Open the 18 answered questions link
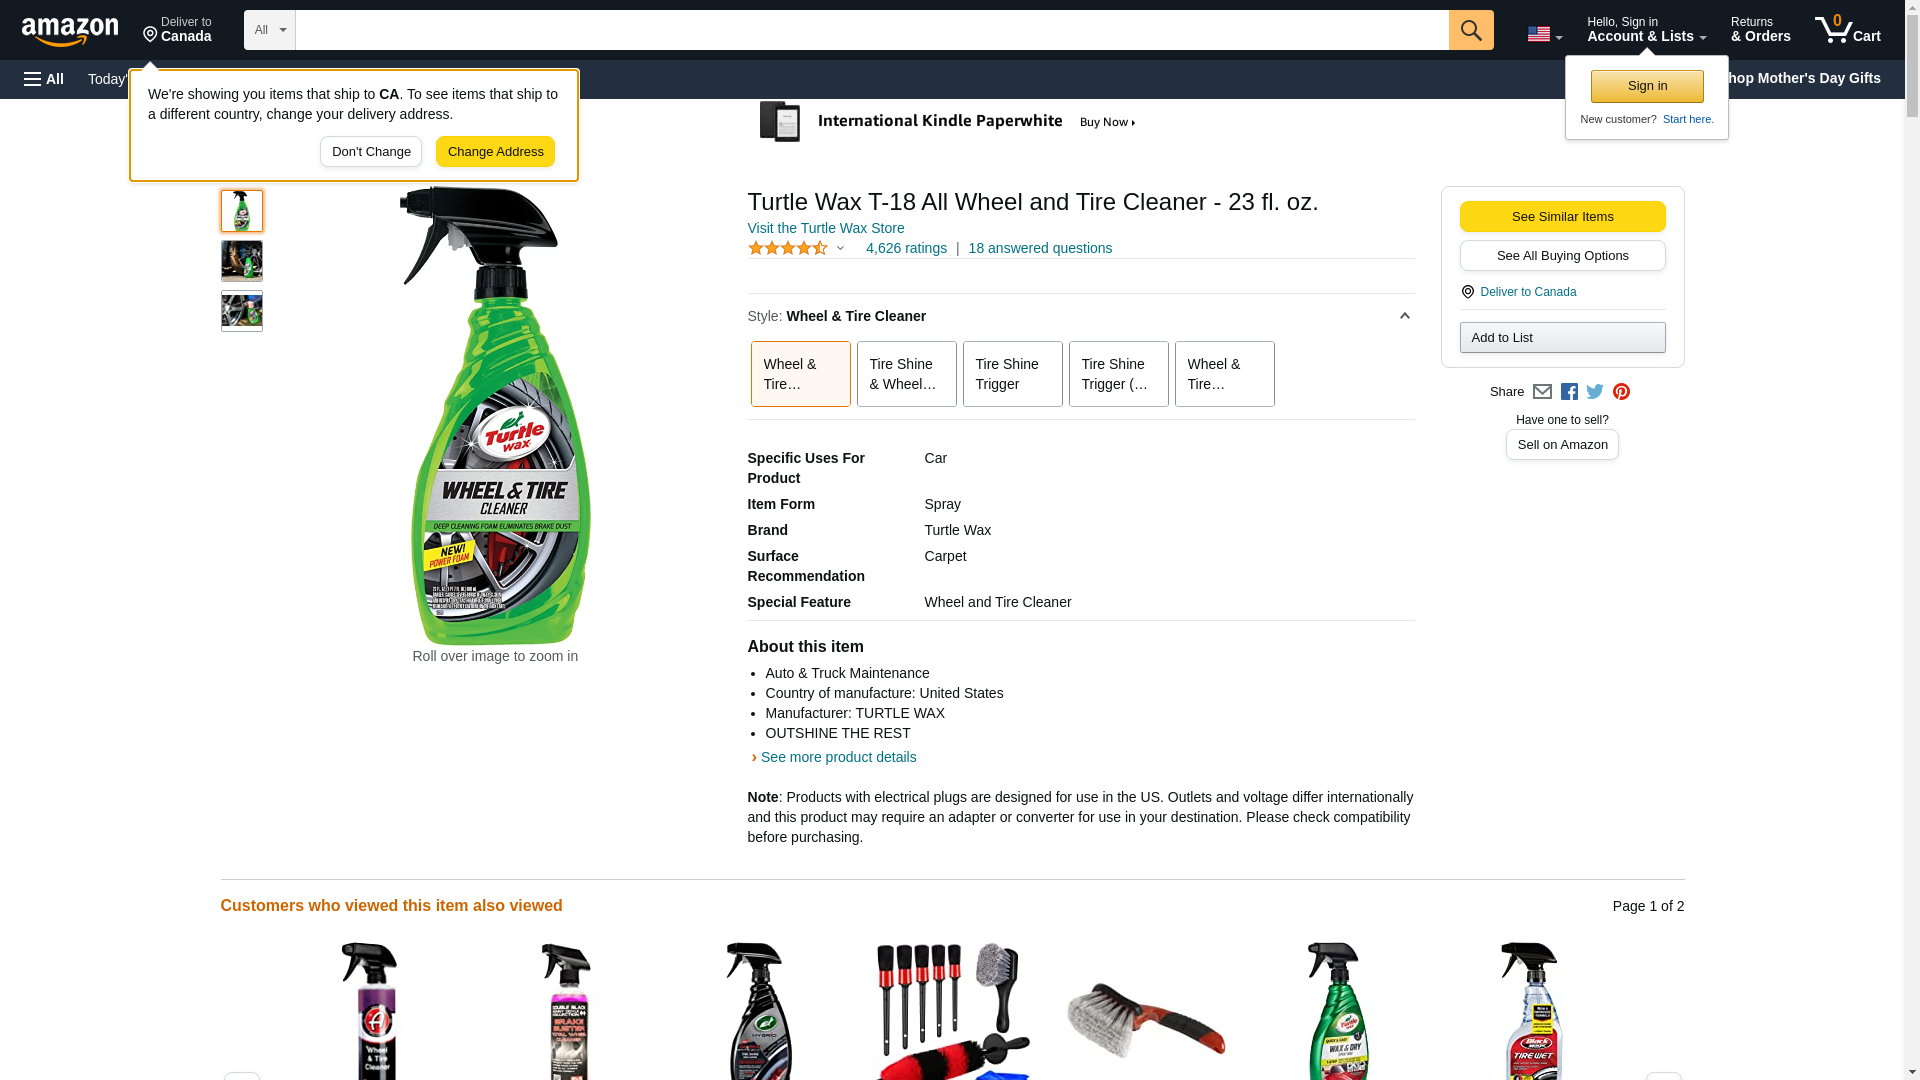The height and width of the screenshot is (1080, 1920). [1040, 248]
